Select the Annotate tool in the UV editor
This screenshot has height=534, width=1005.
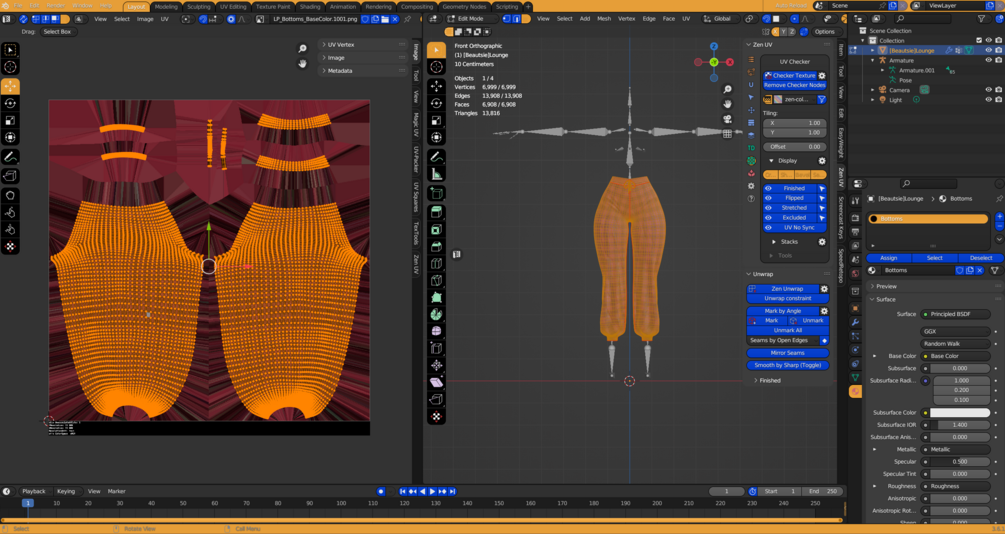(x=11, y=157)
